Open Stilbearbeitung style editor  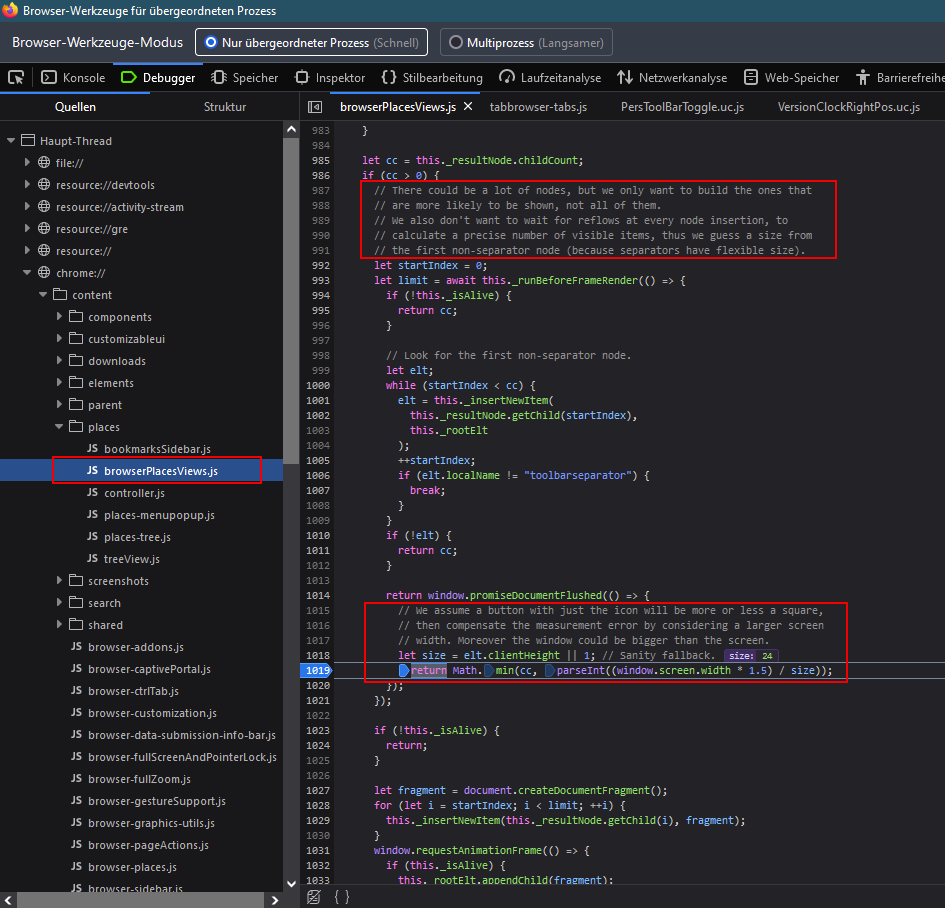tap(433, 77)
